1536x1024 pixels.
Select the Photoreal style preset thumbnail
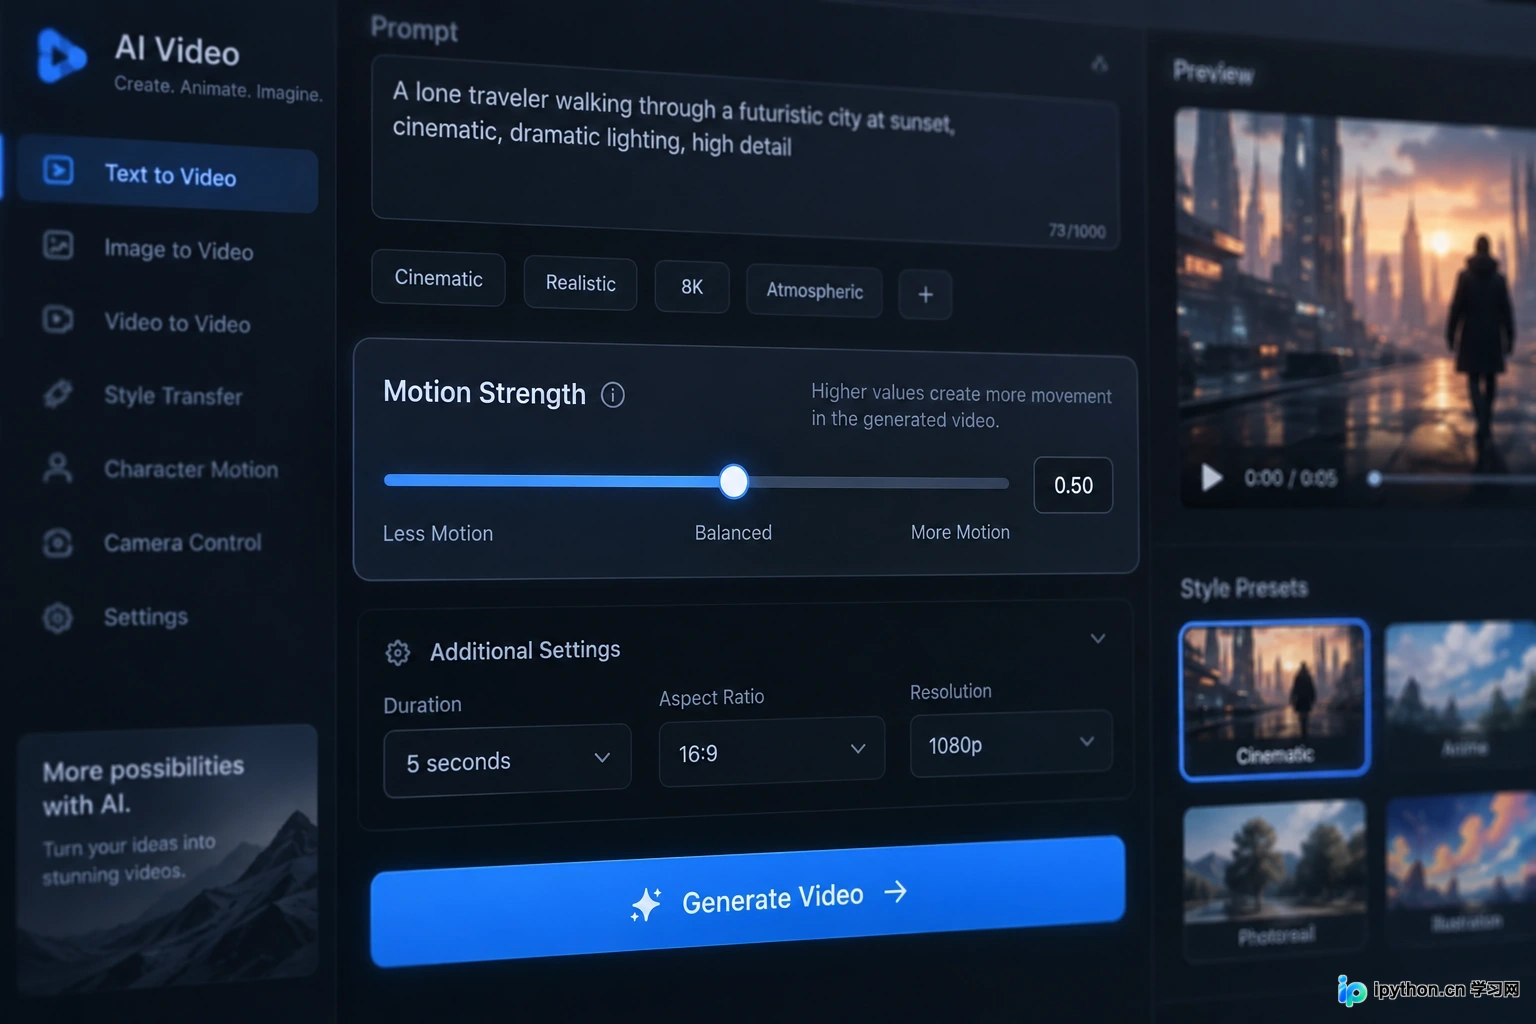1275,878
